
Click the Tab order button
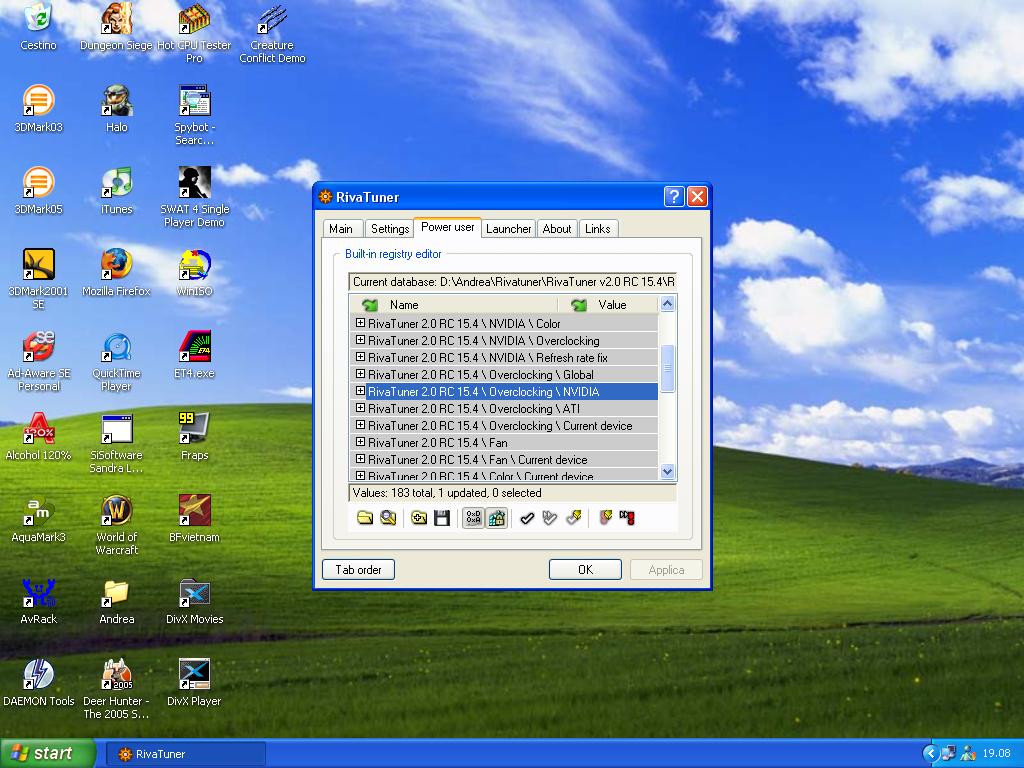pos(359,569)
